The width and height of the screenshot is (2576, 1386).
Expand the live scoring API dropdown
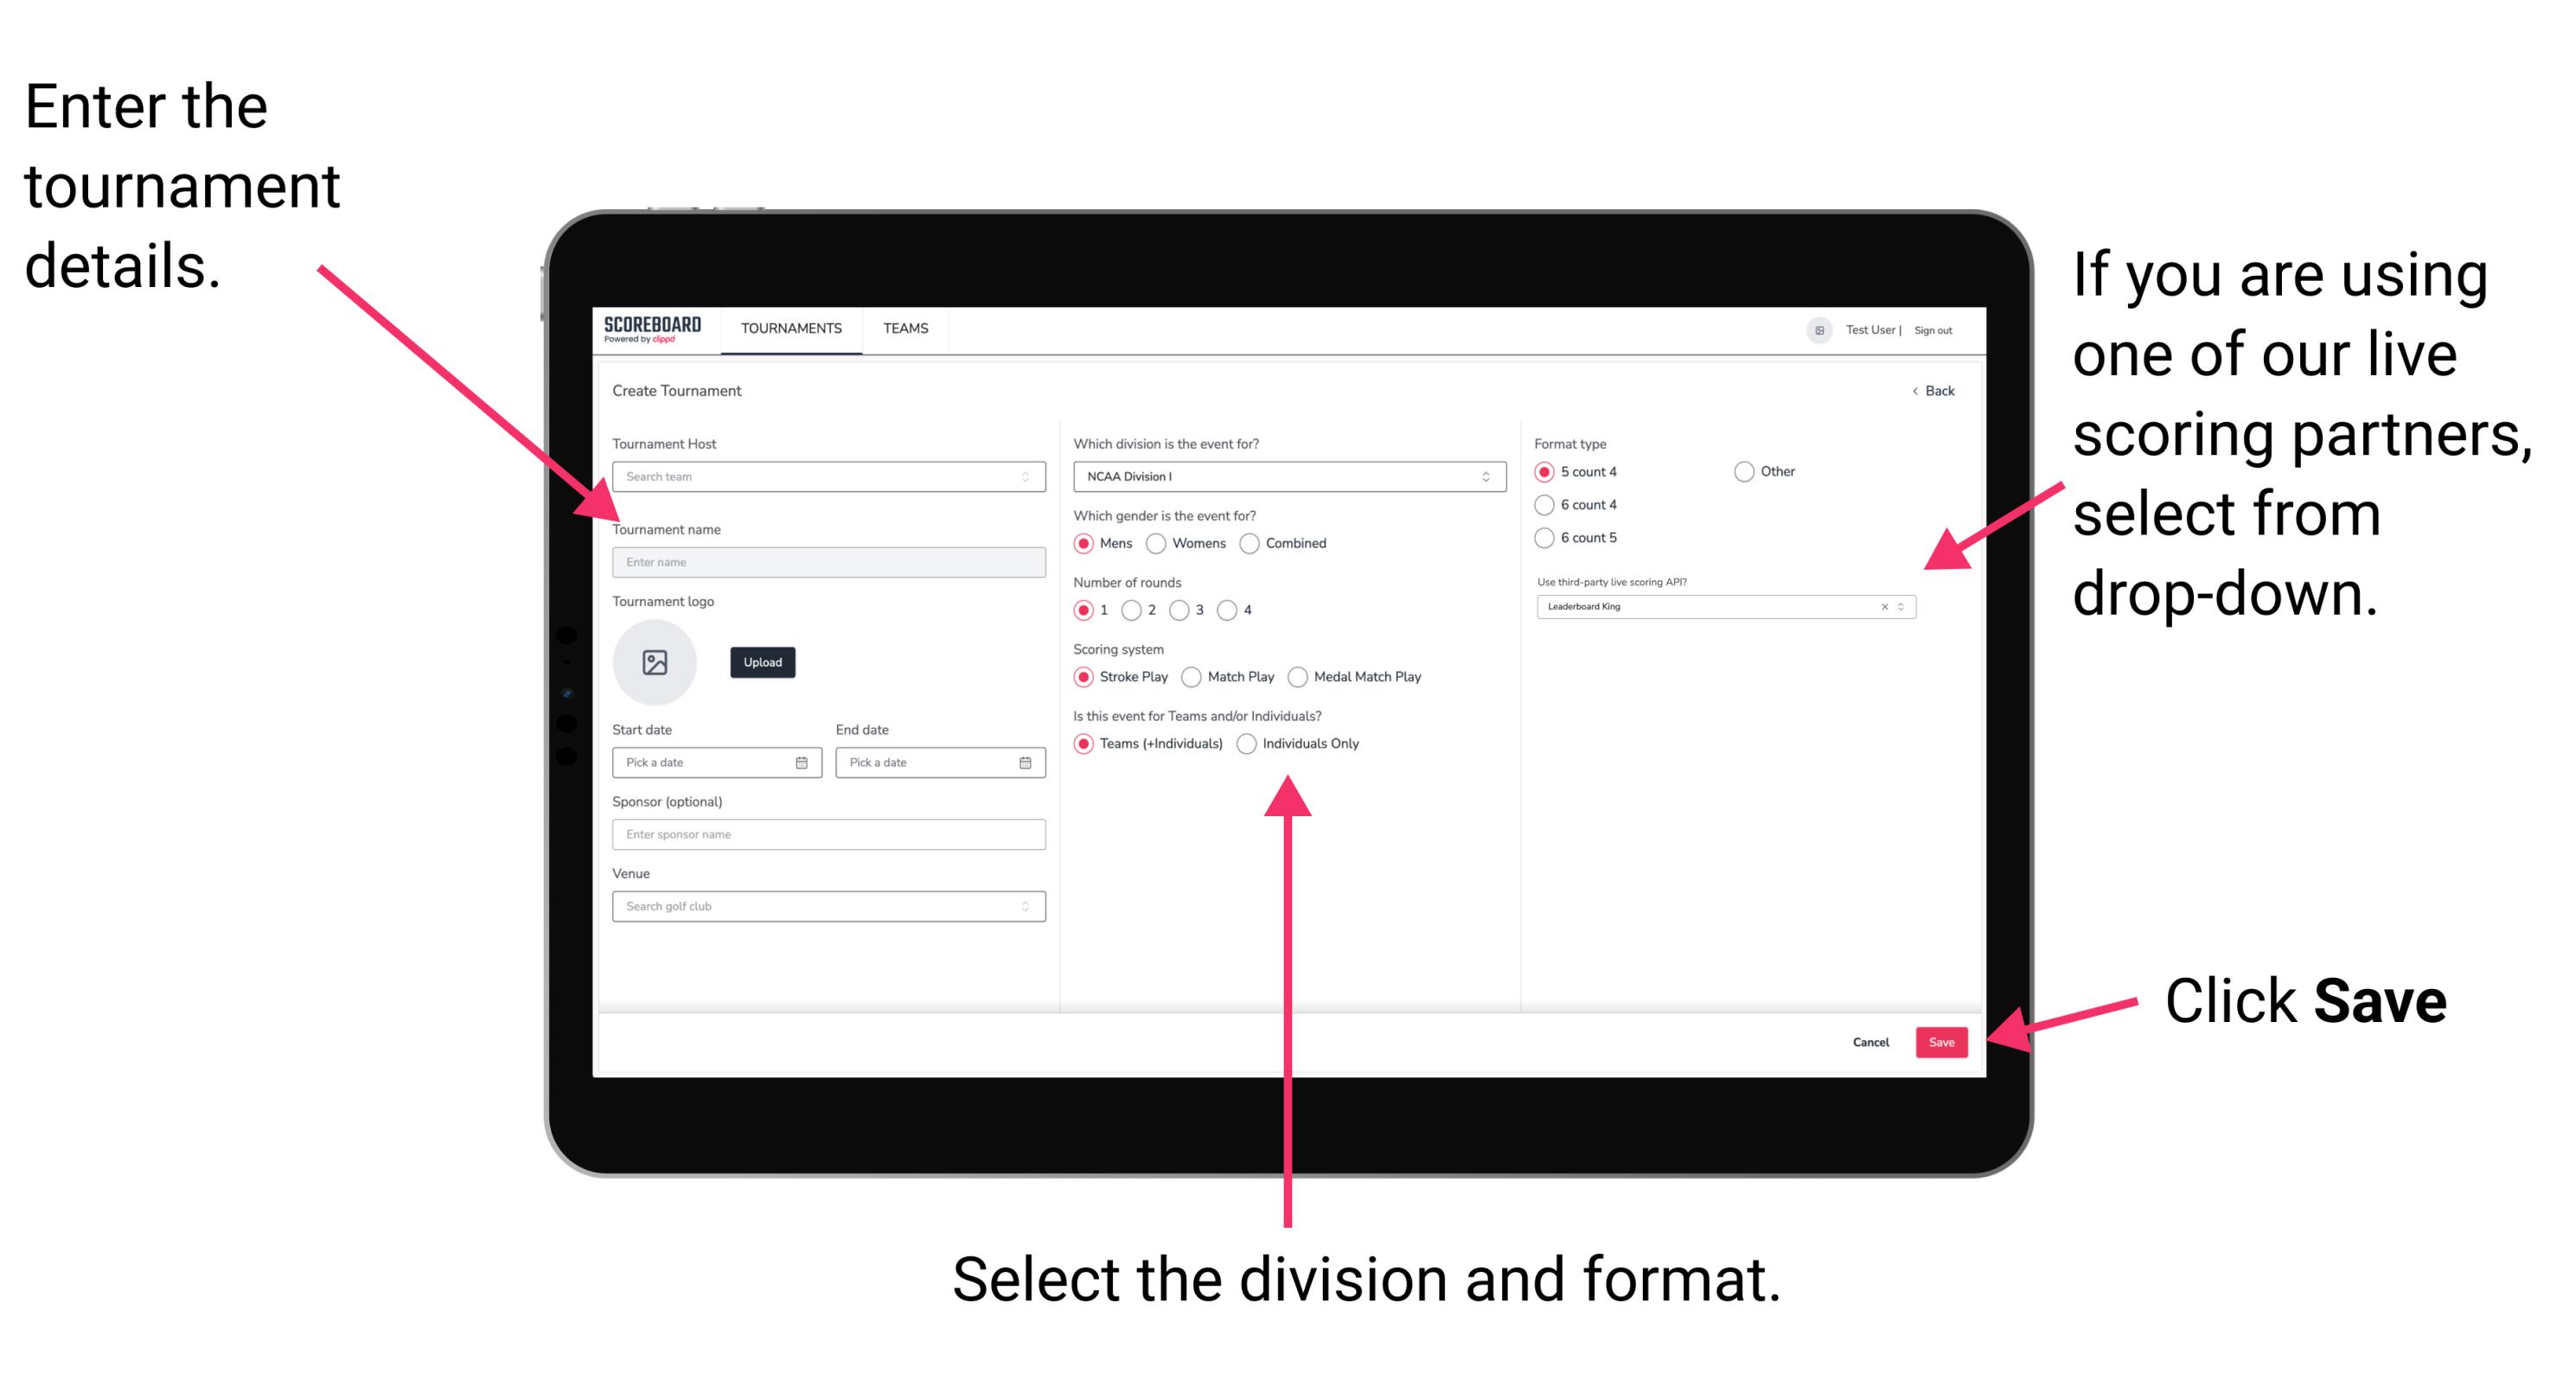pos(1905,608)
